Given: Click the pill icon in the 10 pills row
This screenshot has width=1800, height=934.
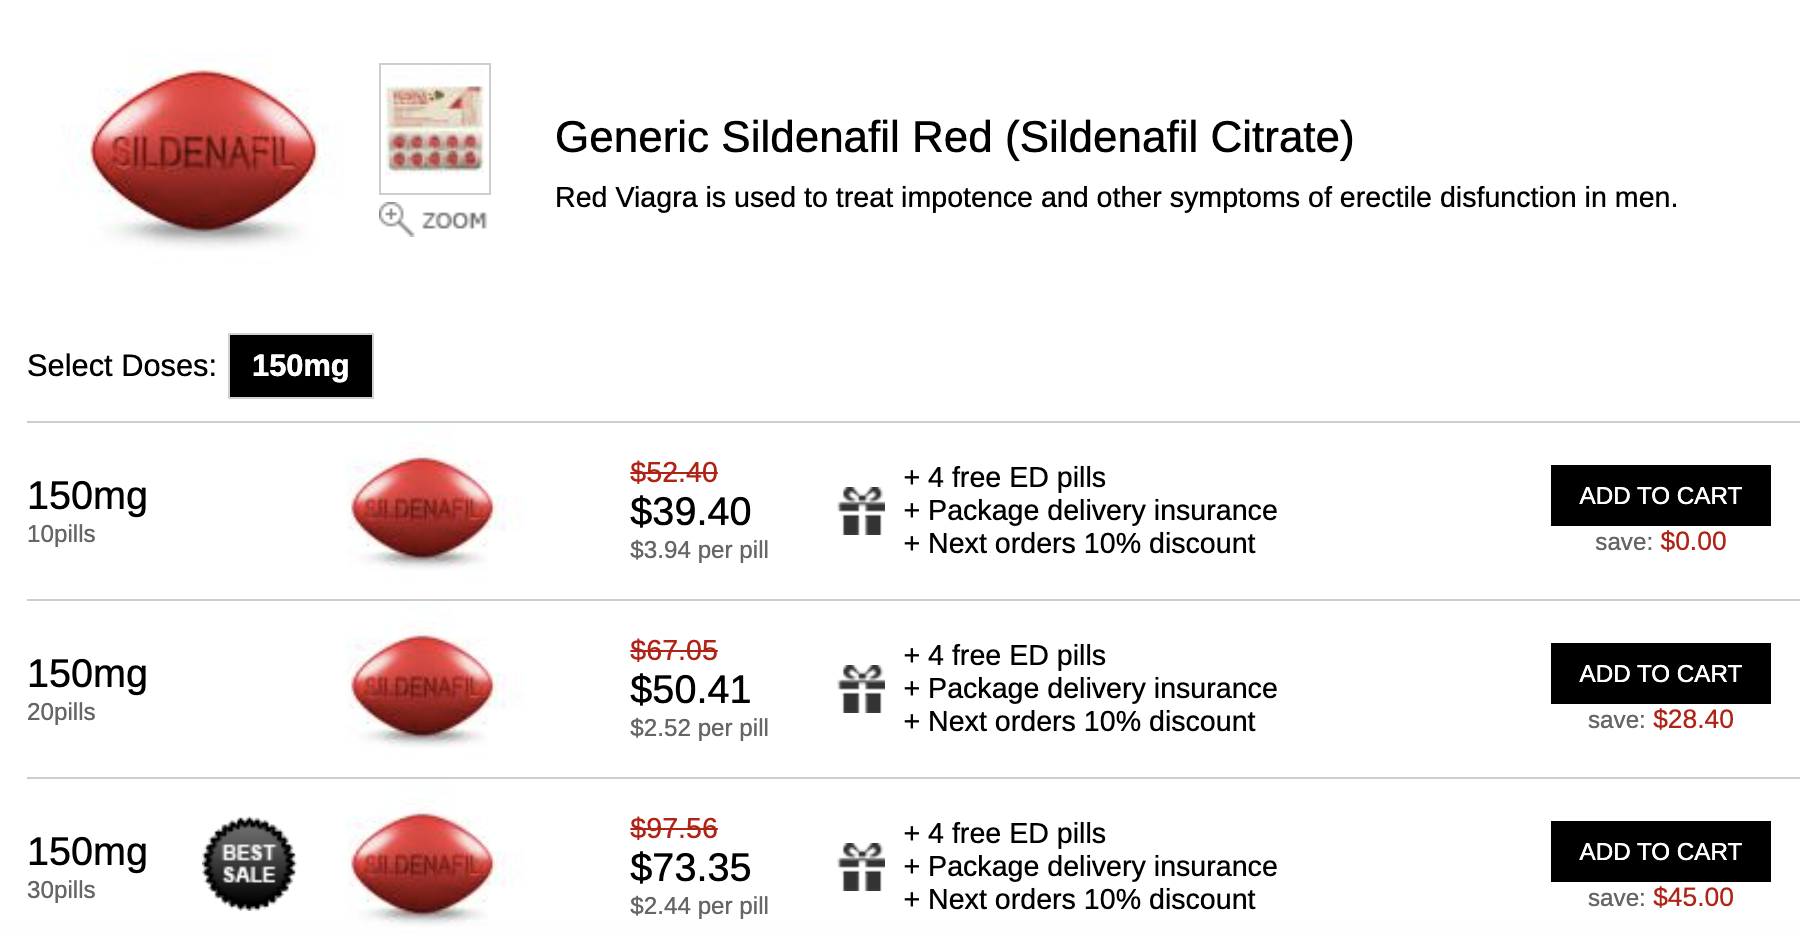Looking at the screenshot, I should point(421,509).
